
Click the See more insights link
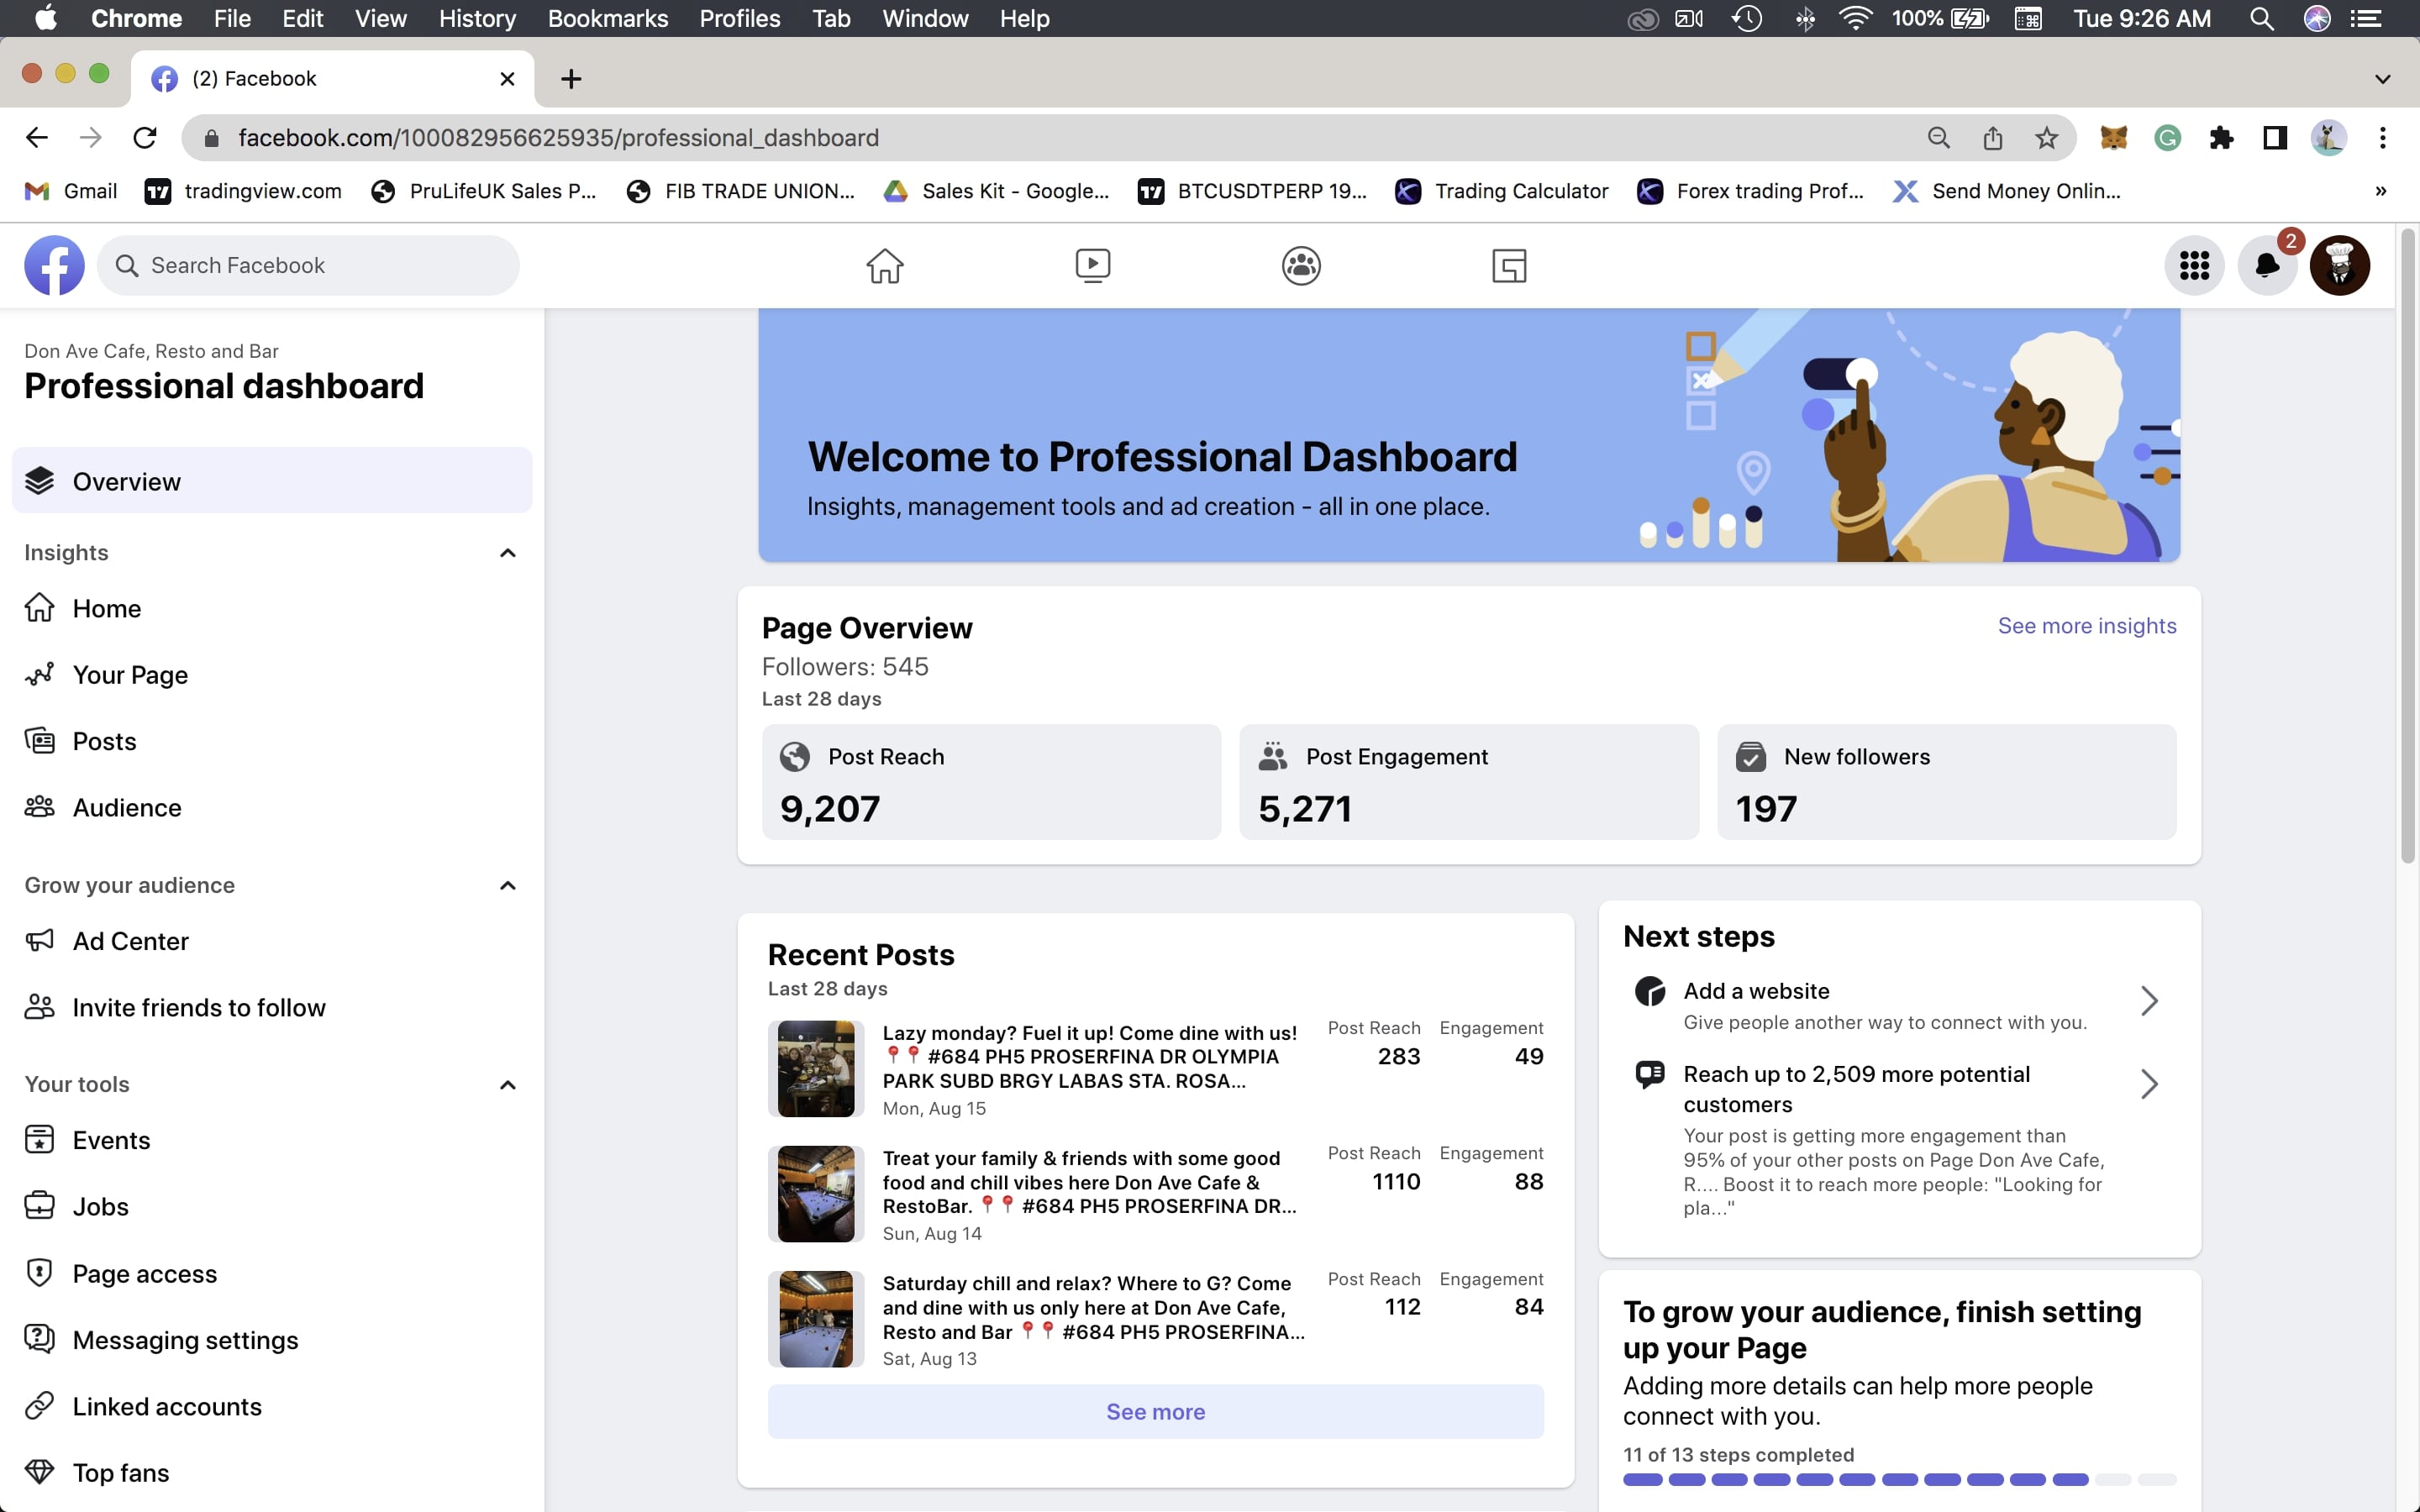point(2086,626)
